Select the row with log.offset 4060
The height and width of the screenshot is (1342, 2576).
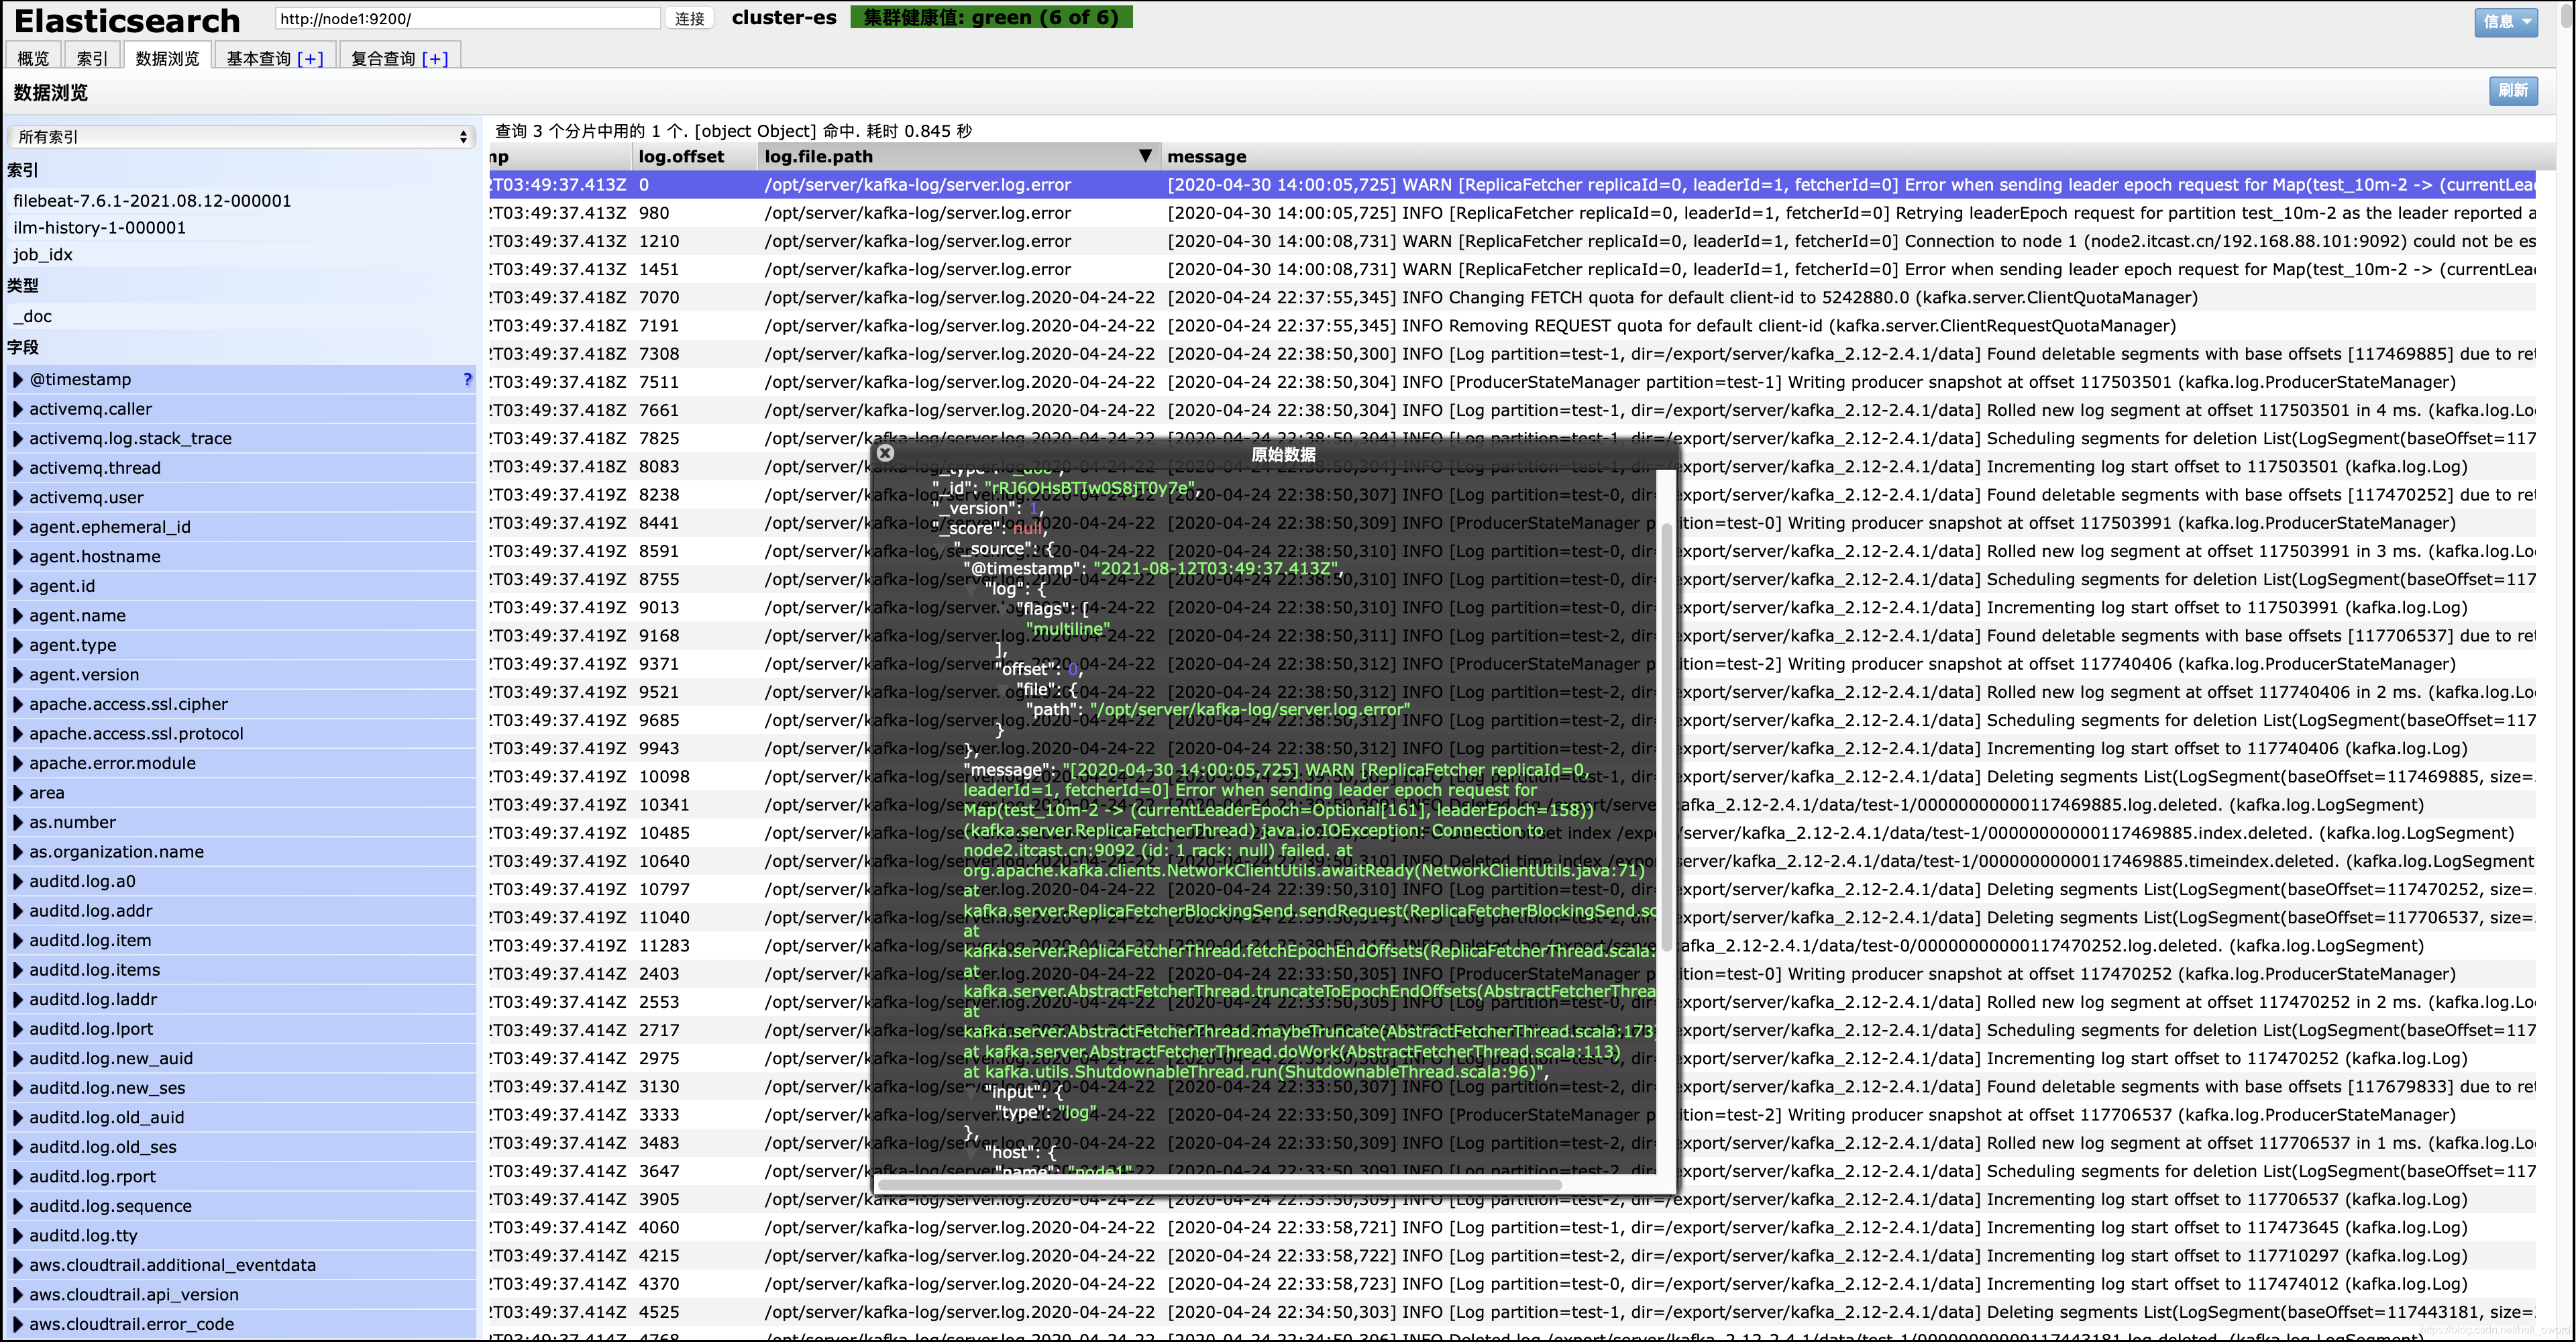[x=1512, y=1227]
